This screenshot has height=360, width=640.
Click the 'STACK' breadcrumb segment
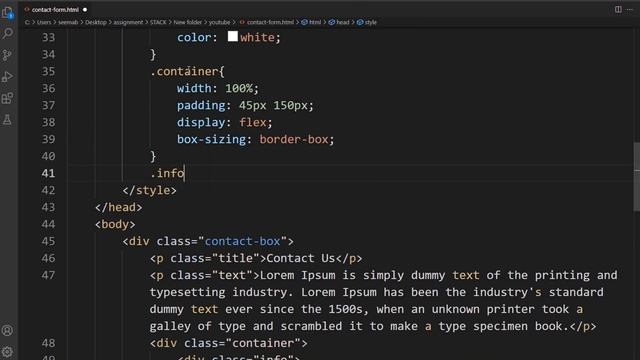158,22
